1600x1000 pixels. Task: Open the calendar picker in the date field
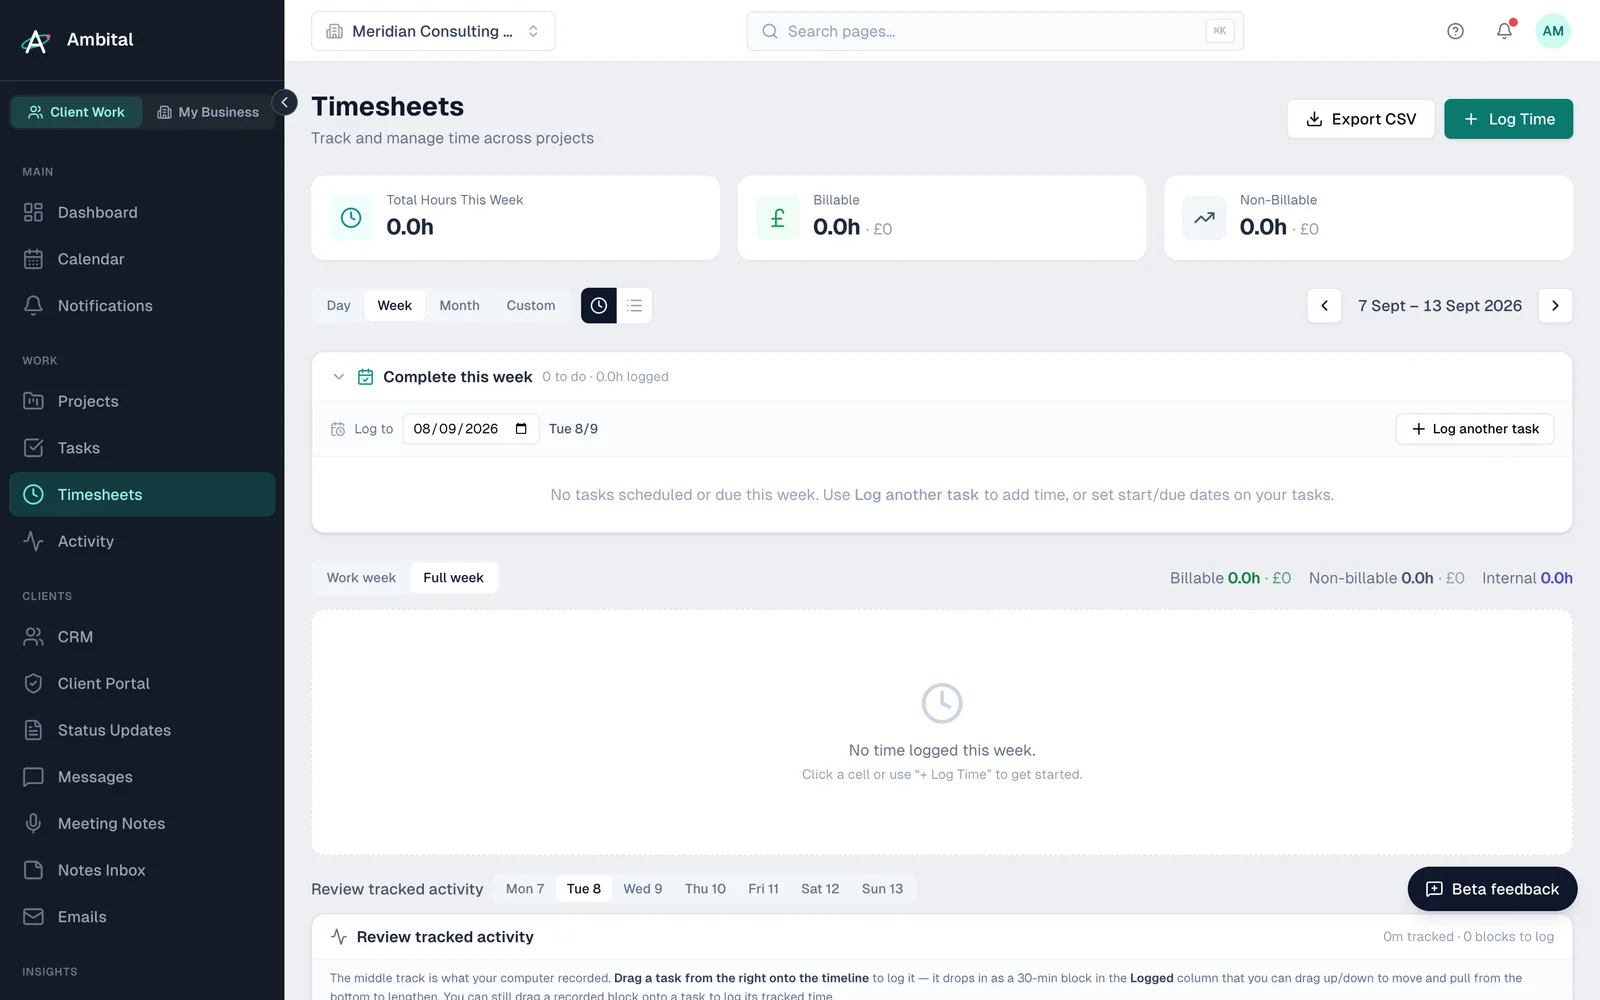tap(521, 429)
